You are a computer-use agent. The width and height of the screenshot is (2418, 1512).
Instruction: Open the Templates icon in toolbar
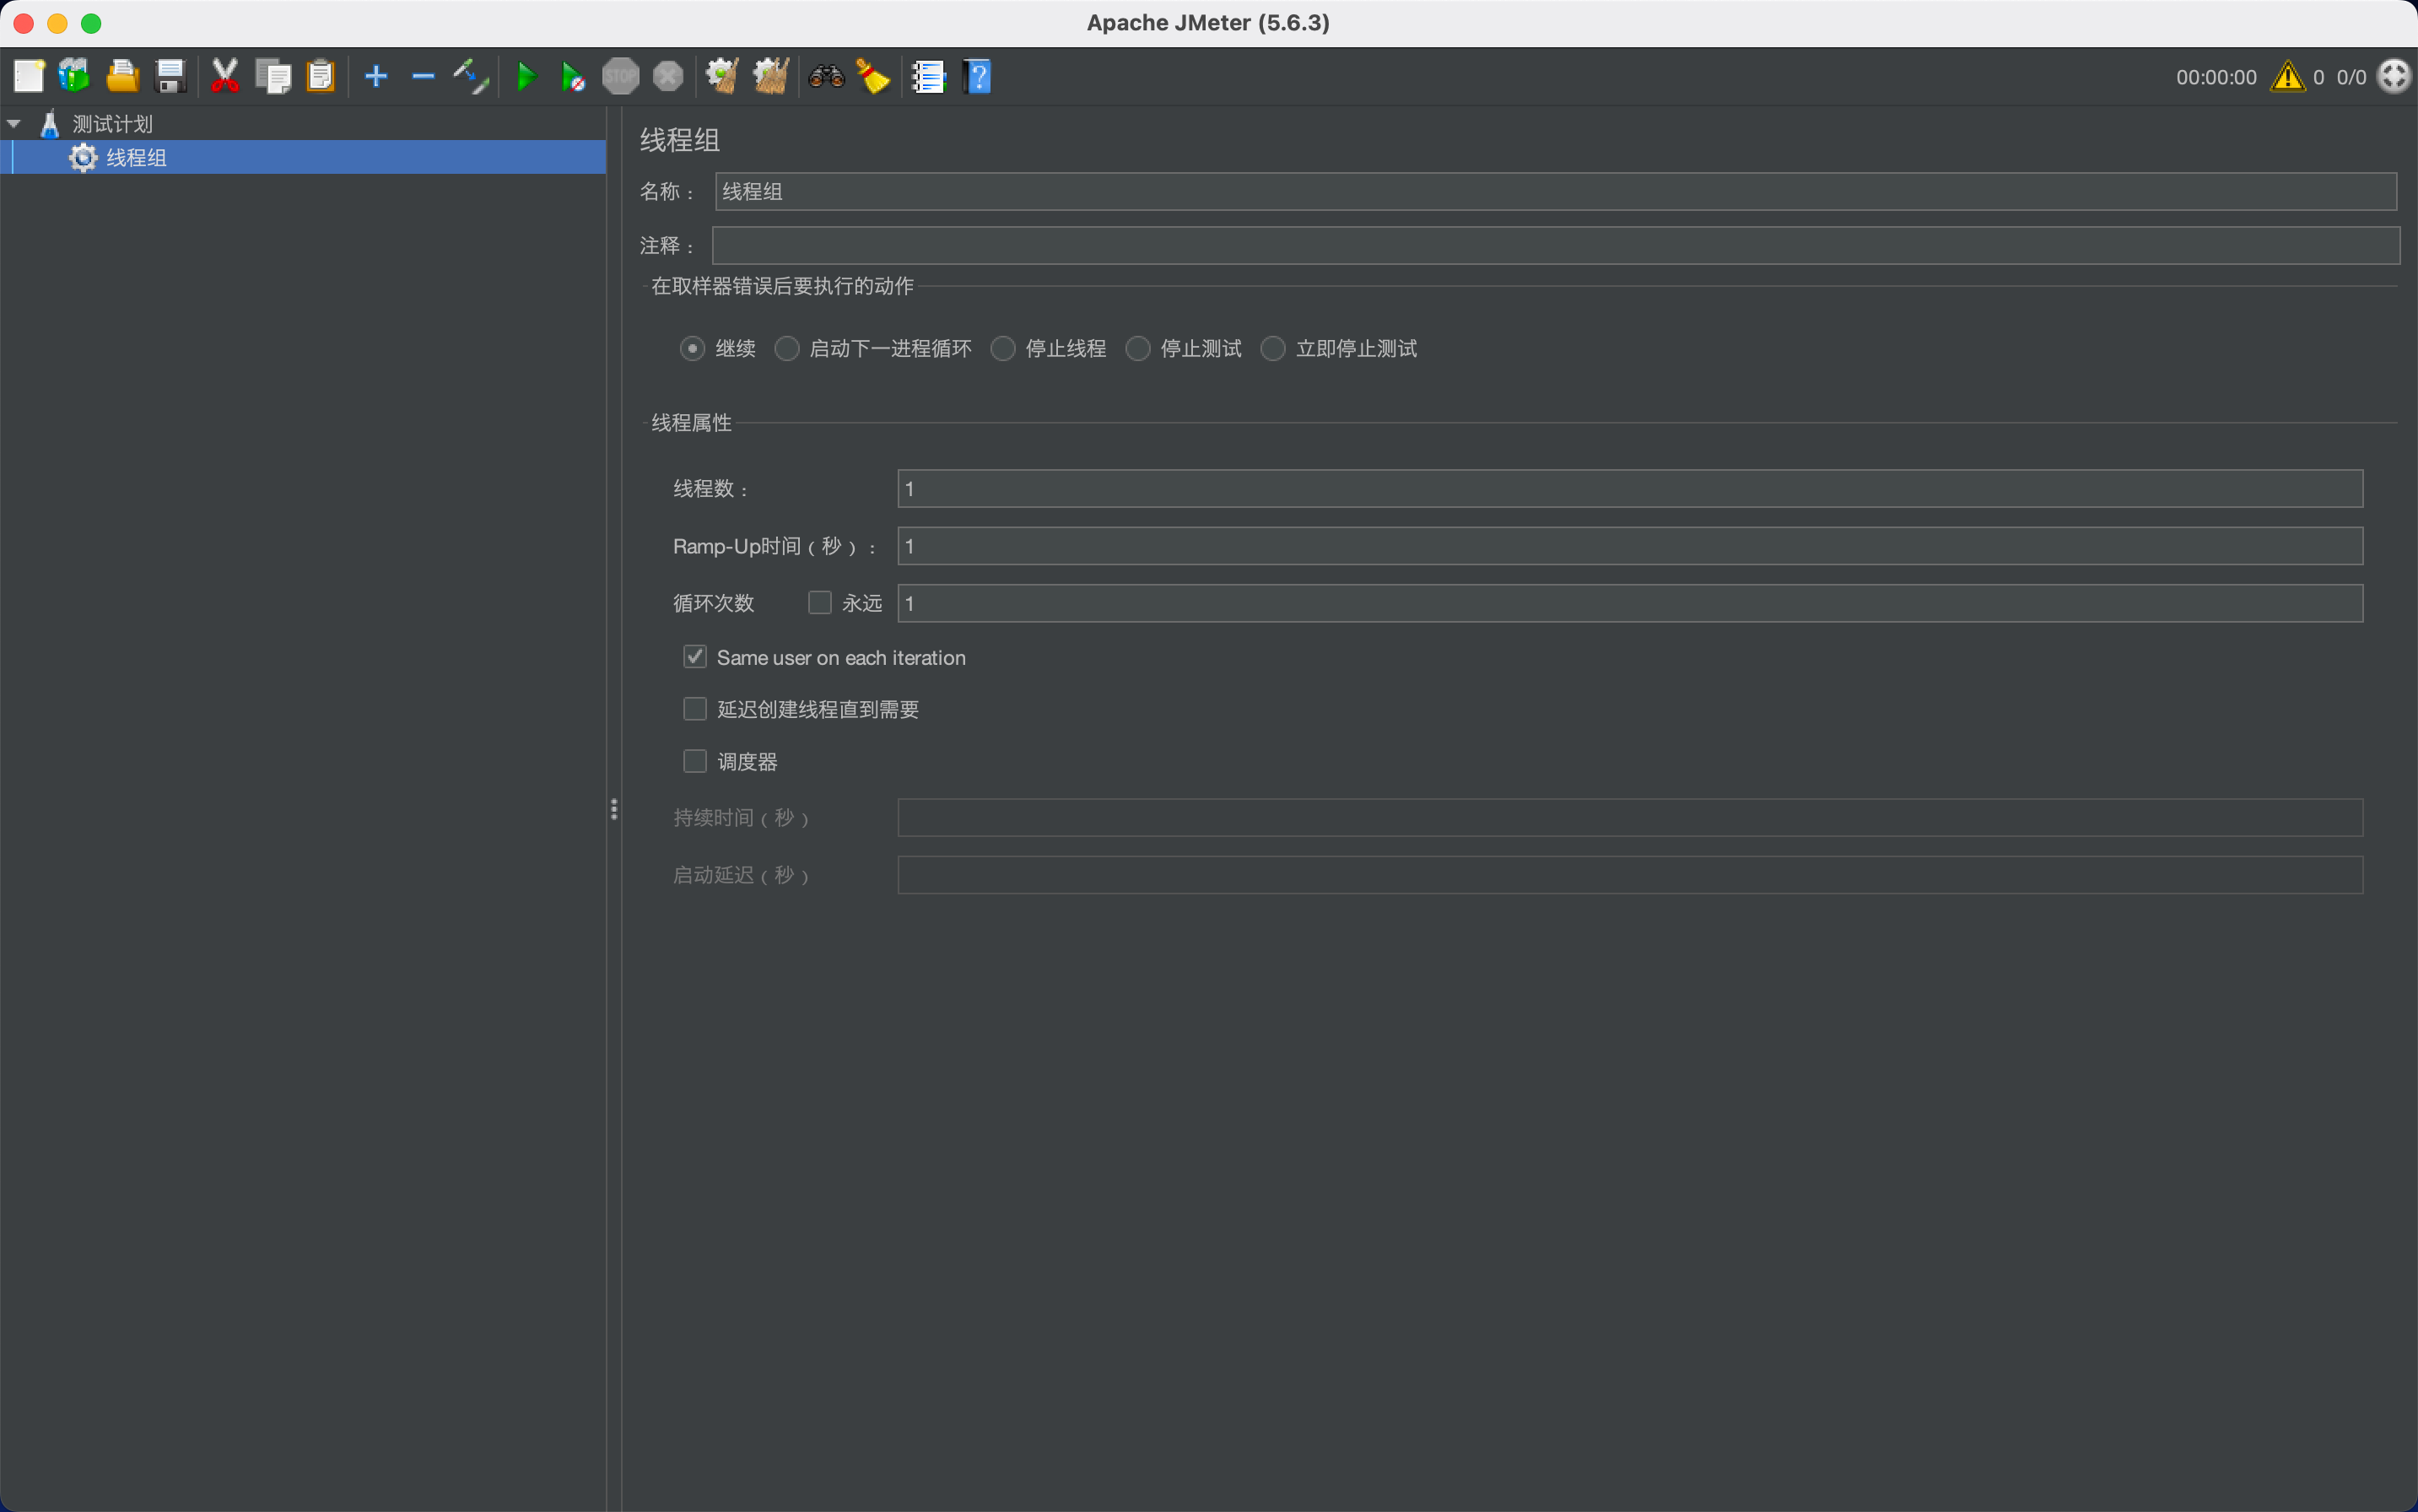75,76
